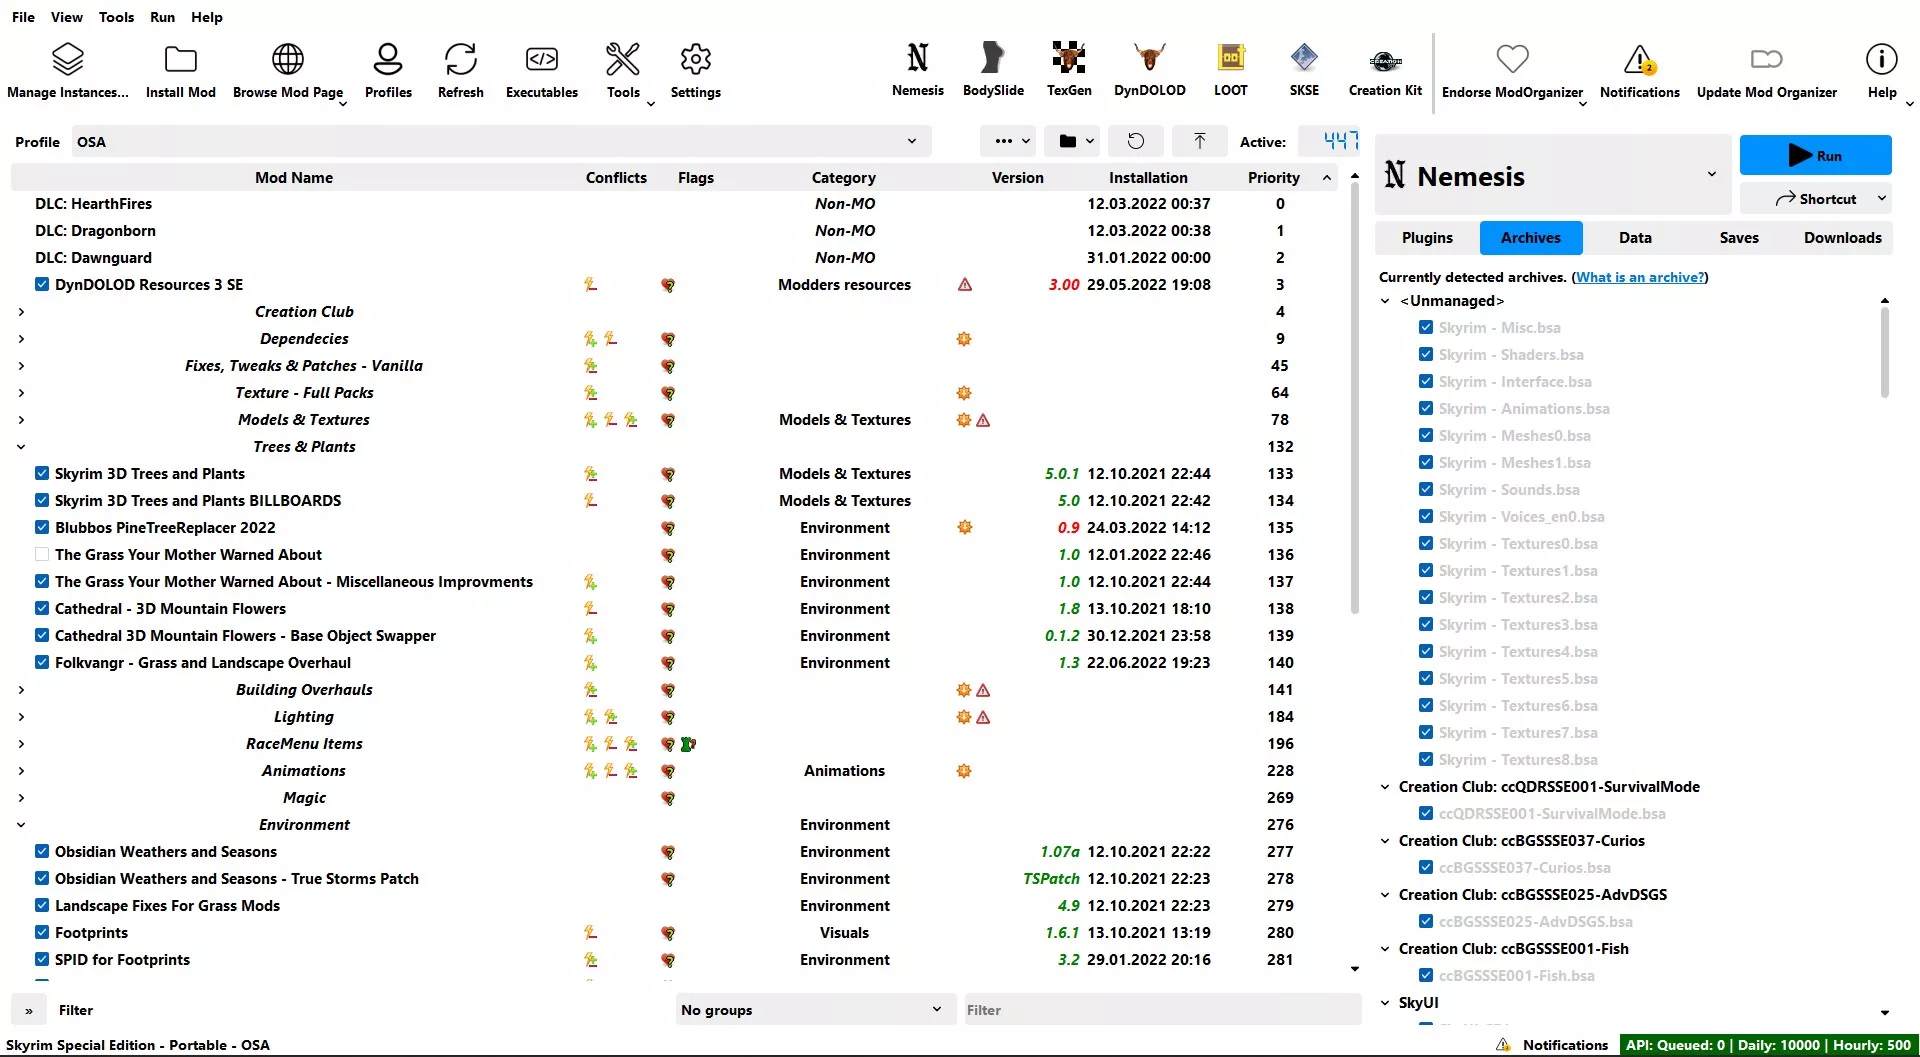Click the three-dots options button

(x=1007, y=141)
